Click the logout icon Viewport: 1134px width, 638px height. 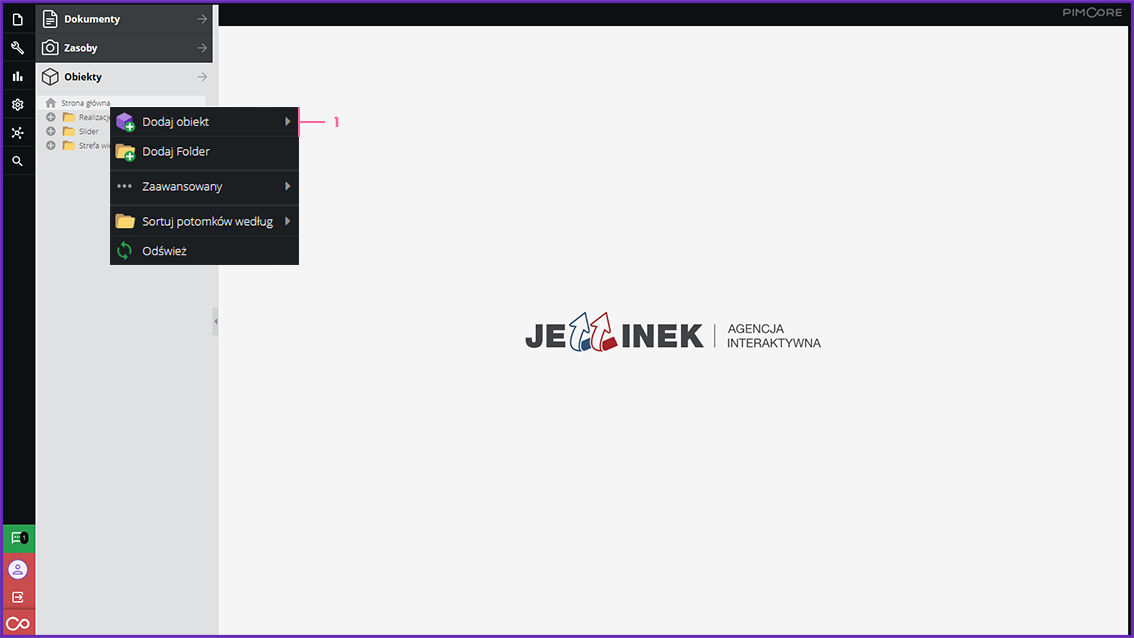click(18, 597)
